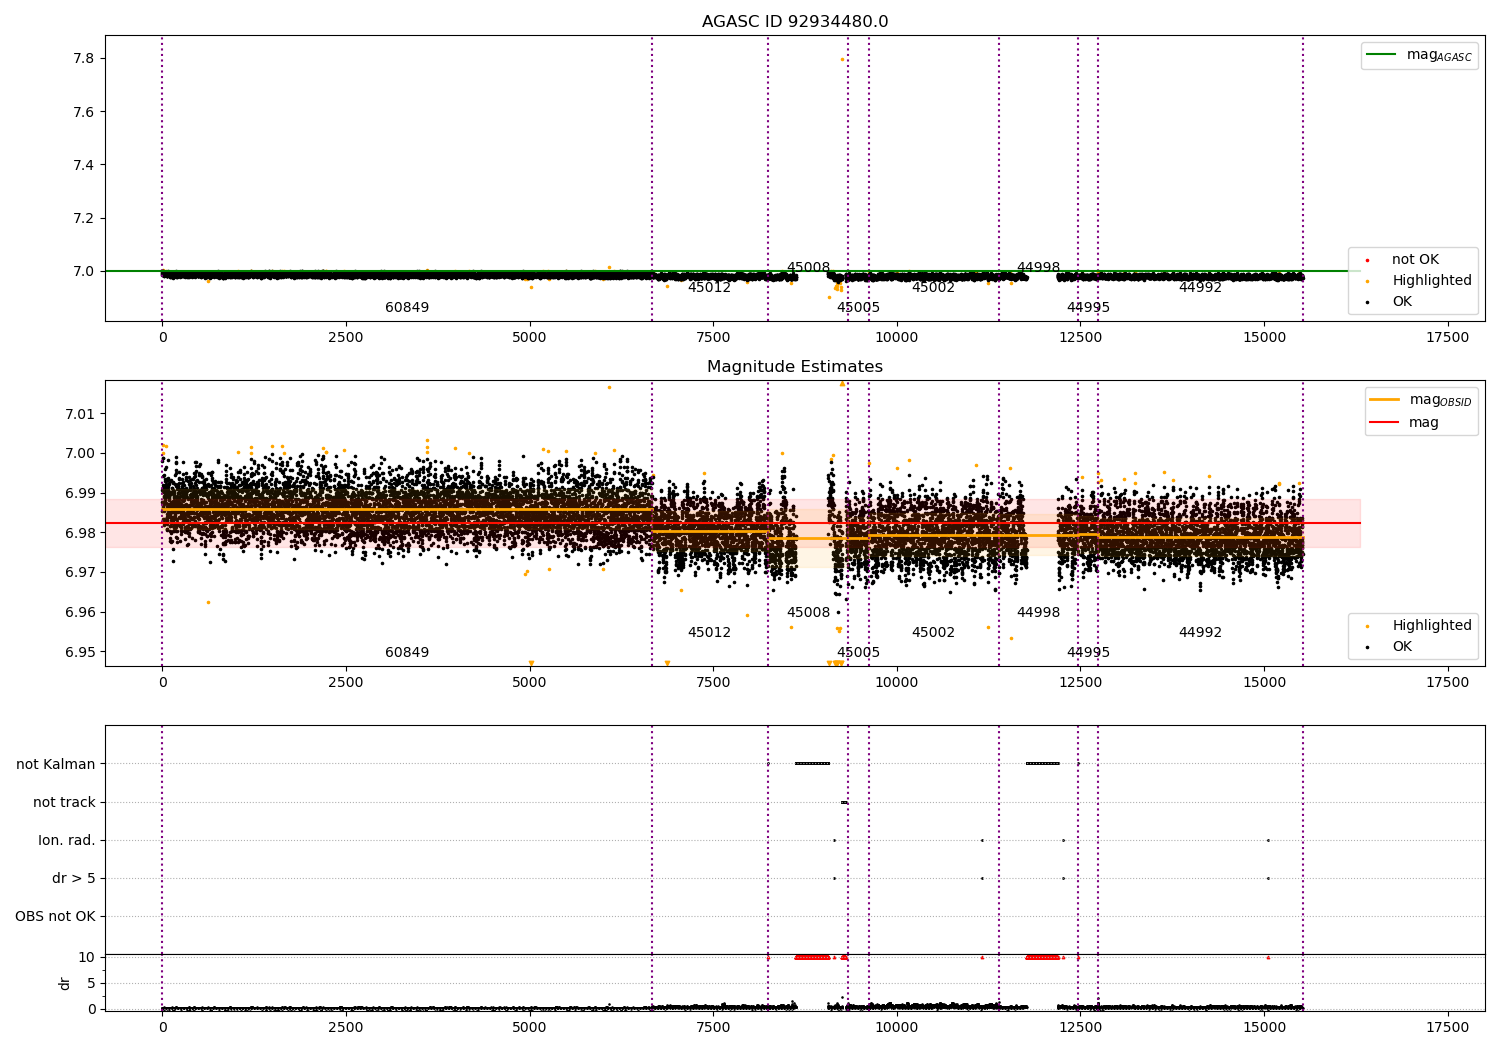Image resolution: width=1500 pixels, height=1050 pixels.
Task: Click OBSID label 45012 in middle plot
Action: 709,633
